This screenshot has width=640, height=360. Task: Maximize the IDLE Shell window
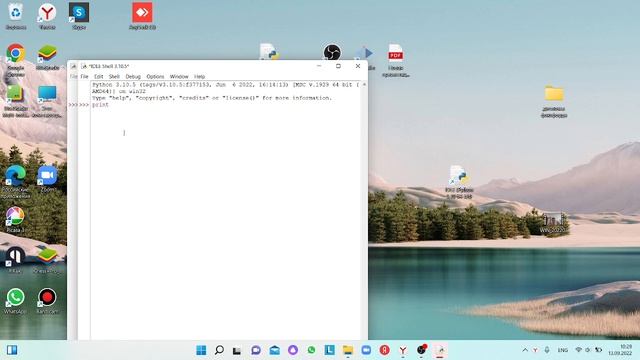[338, 66]
